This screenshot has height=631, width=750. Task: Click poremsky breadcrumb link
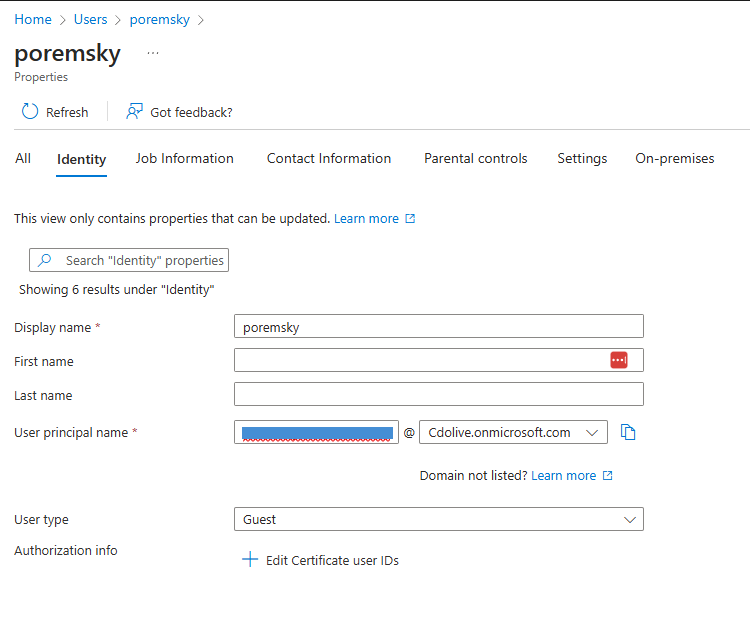coord(160,20)
